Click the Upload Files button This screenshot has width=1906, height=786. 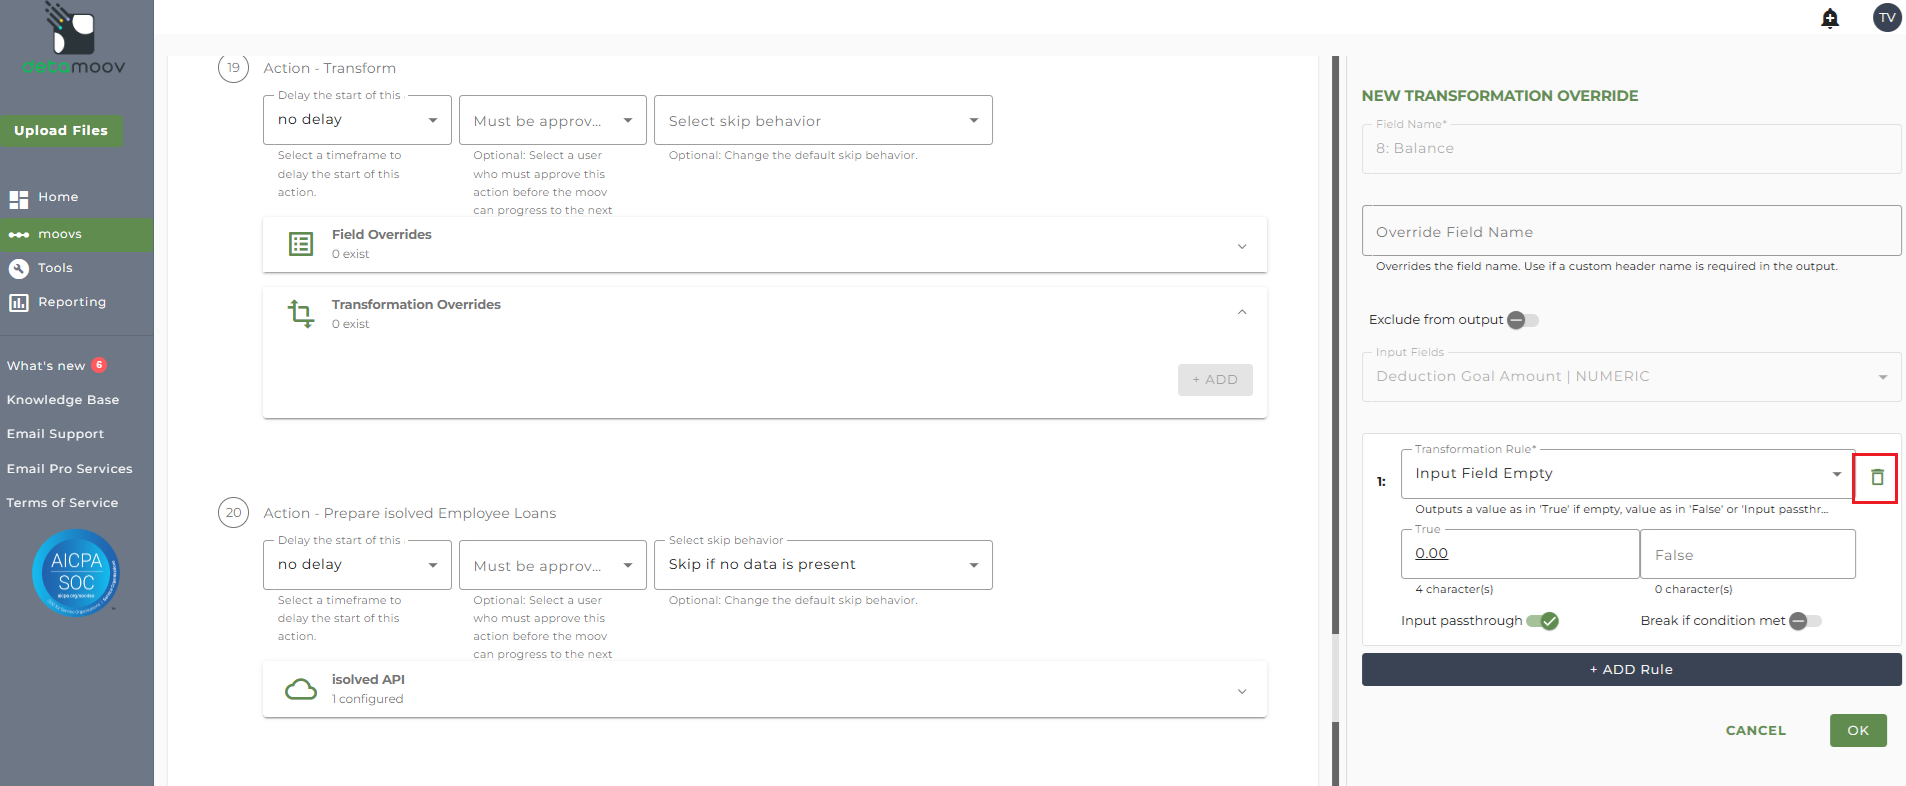(61, 131)
